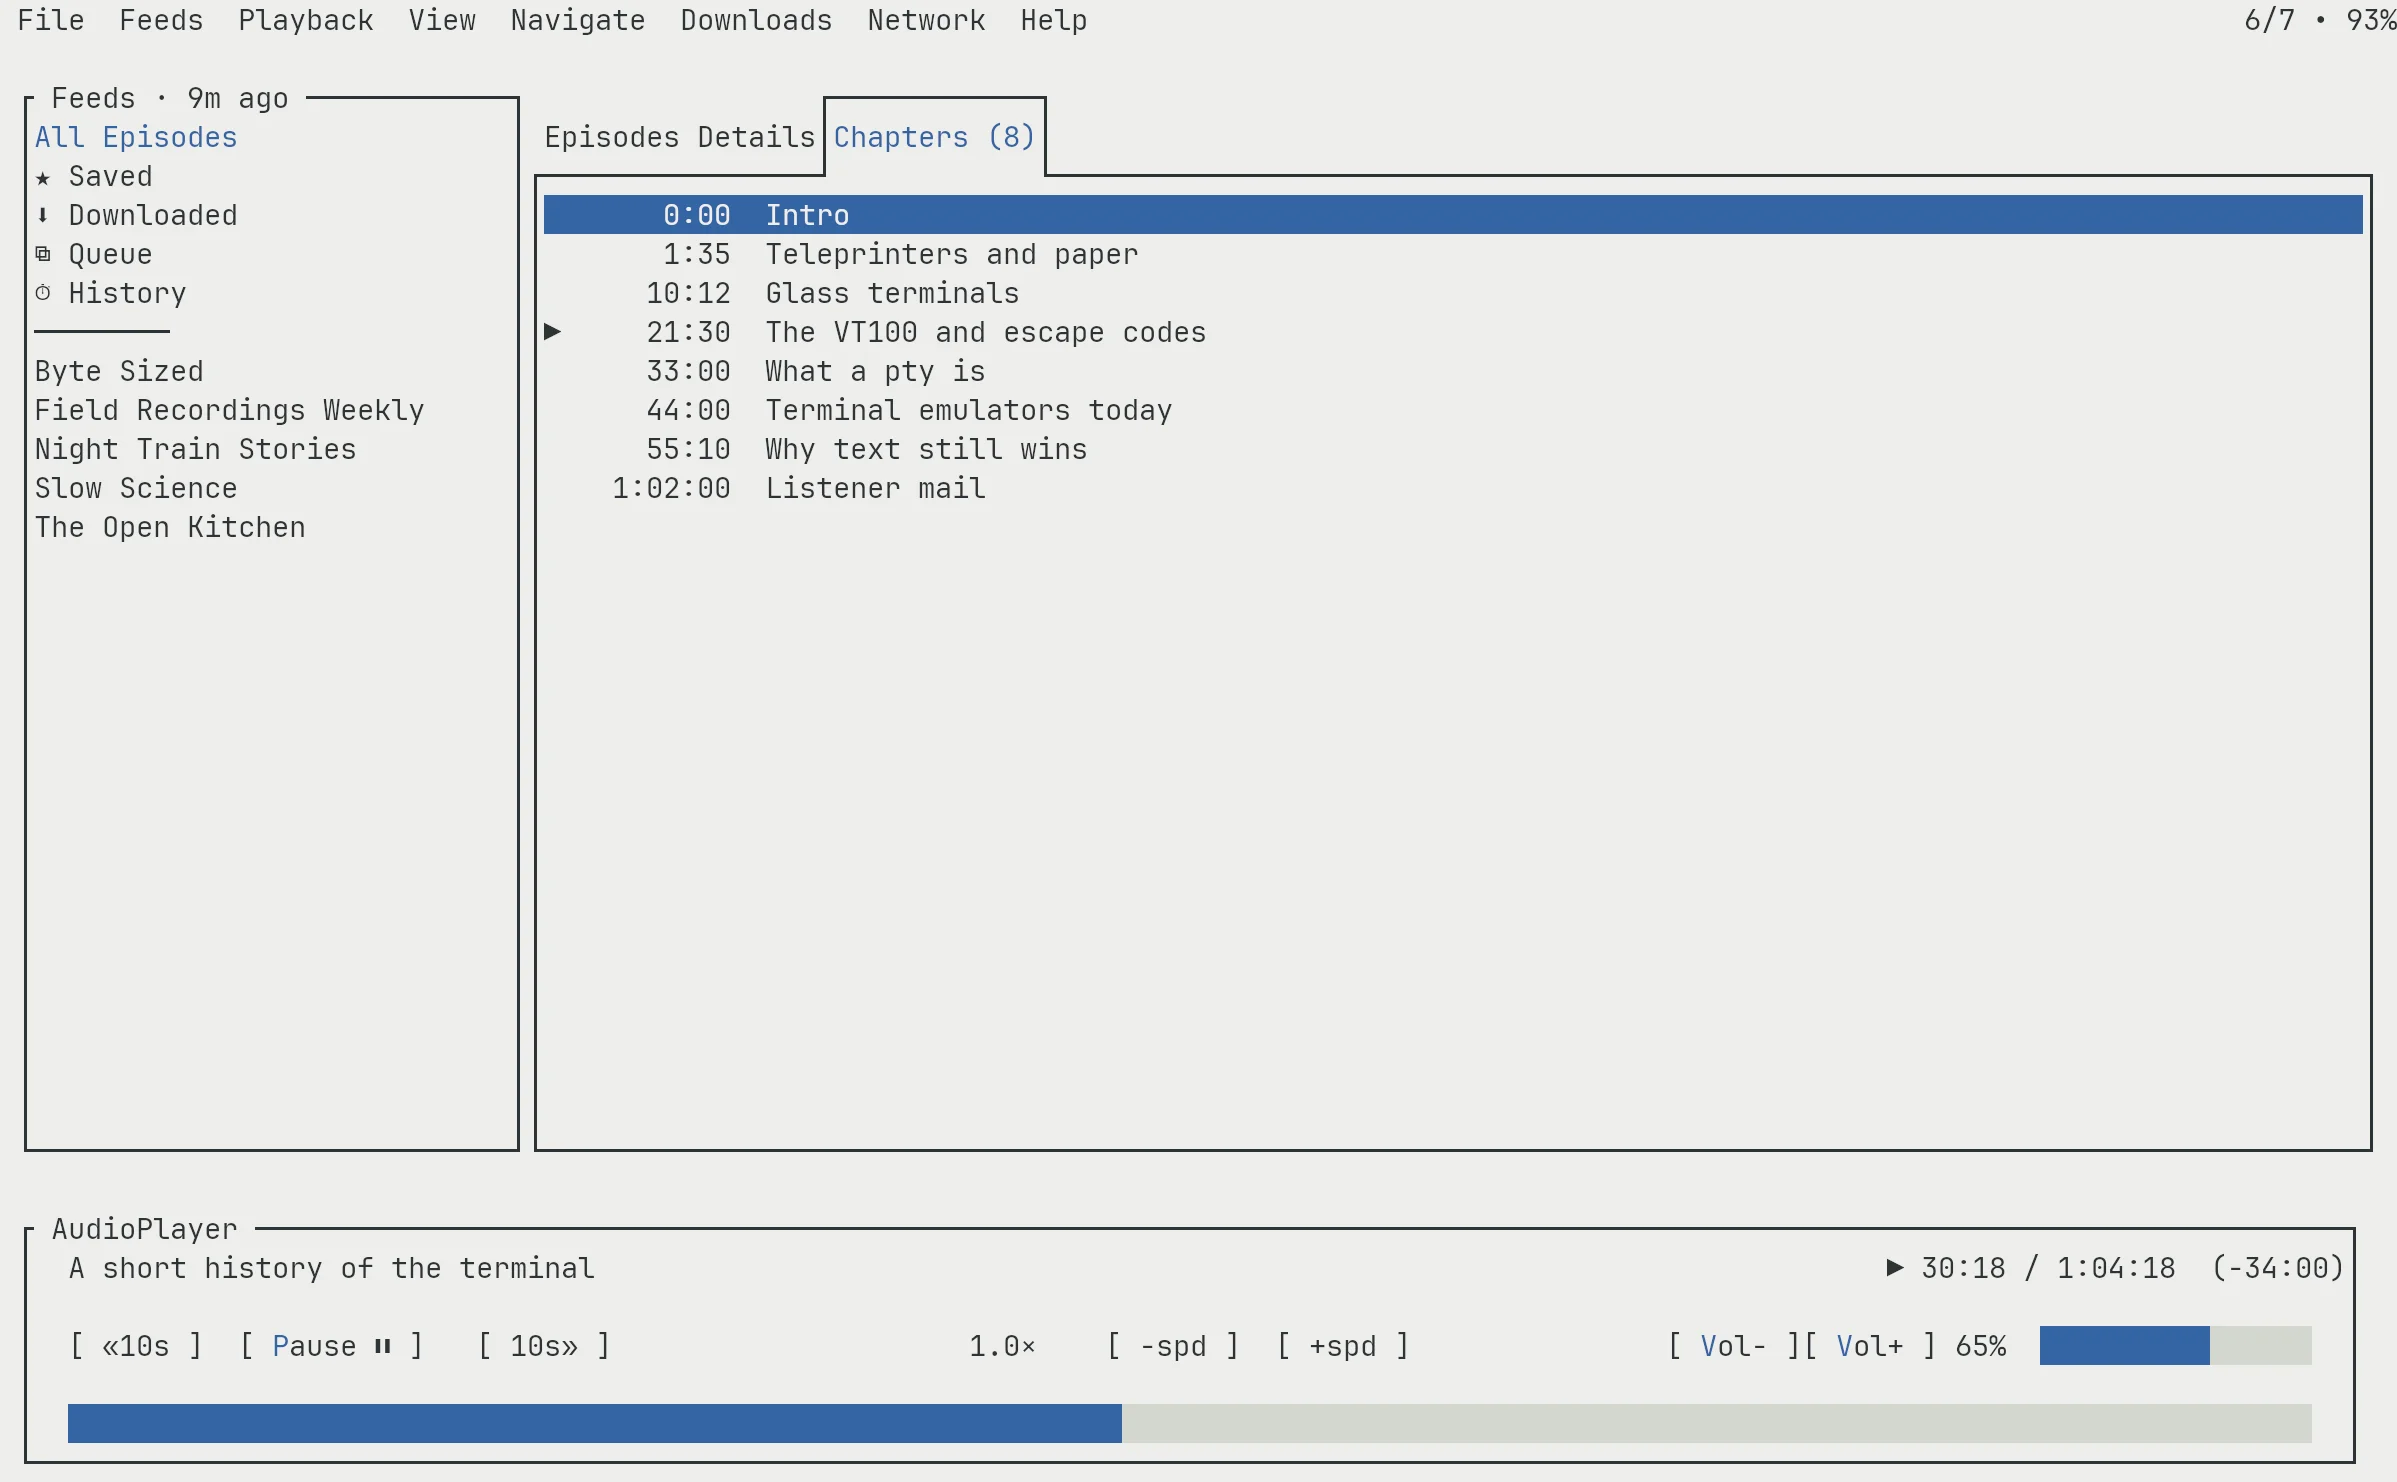Switch to the Details tab

(756, 137)
